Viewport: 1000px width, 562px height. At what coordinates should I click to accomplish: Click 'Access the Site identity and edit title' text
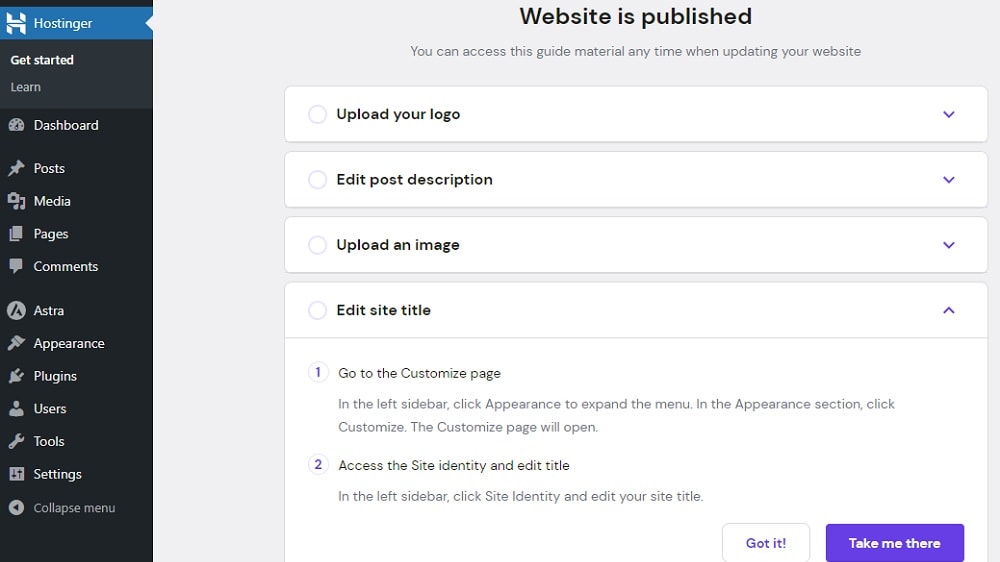(453, 466)
